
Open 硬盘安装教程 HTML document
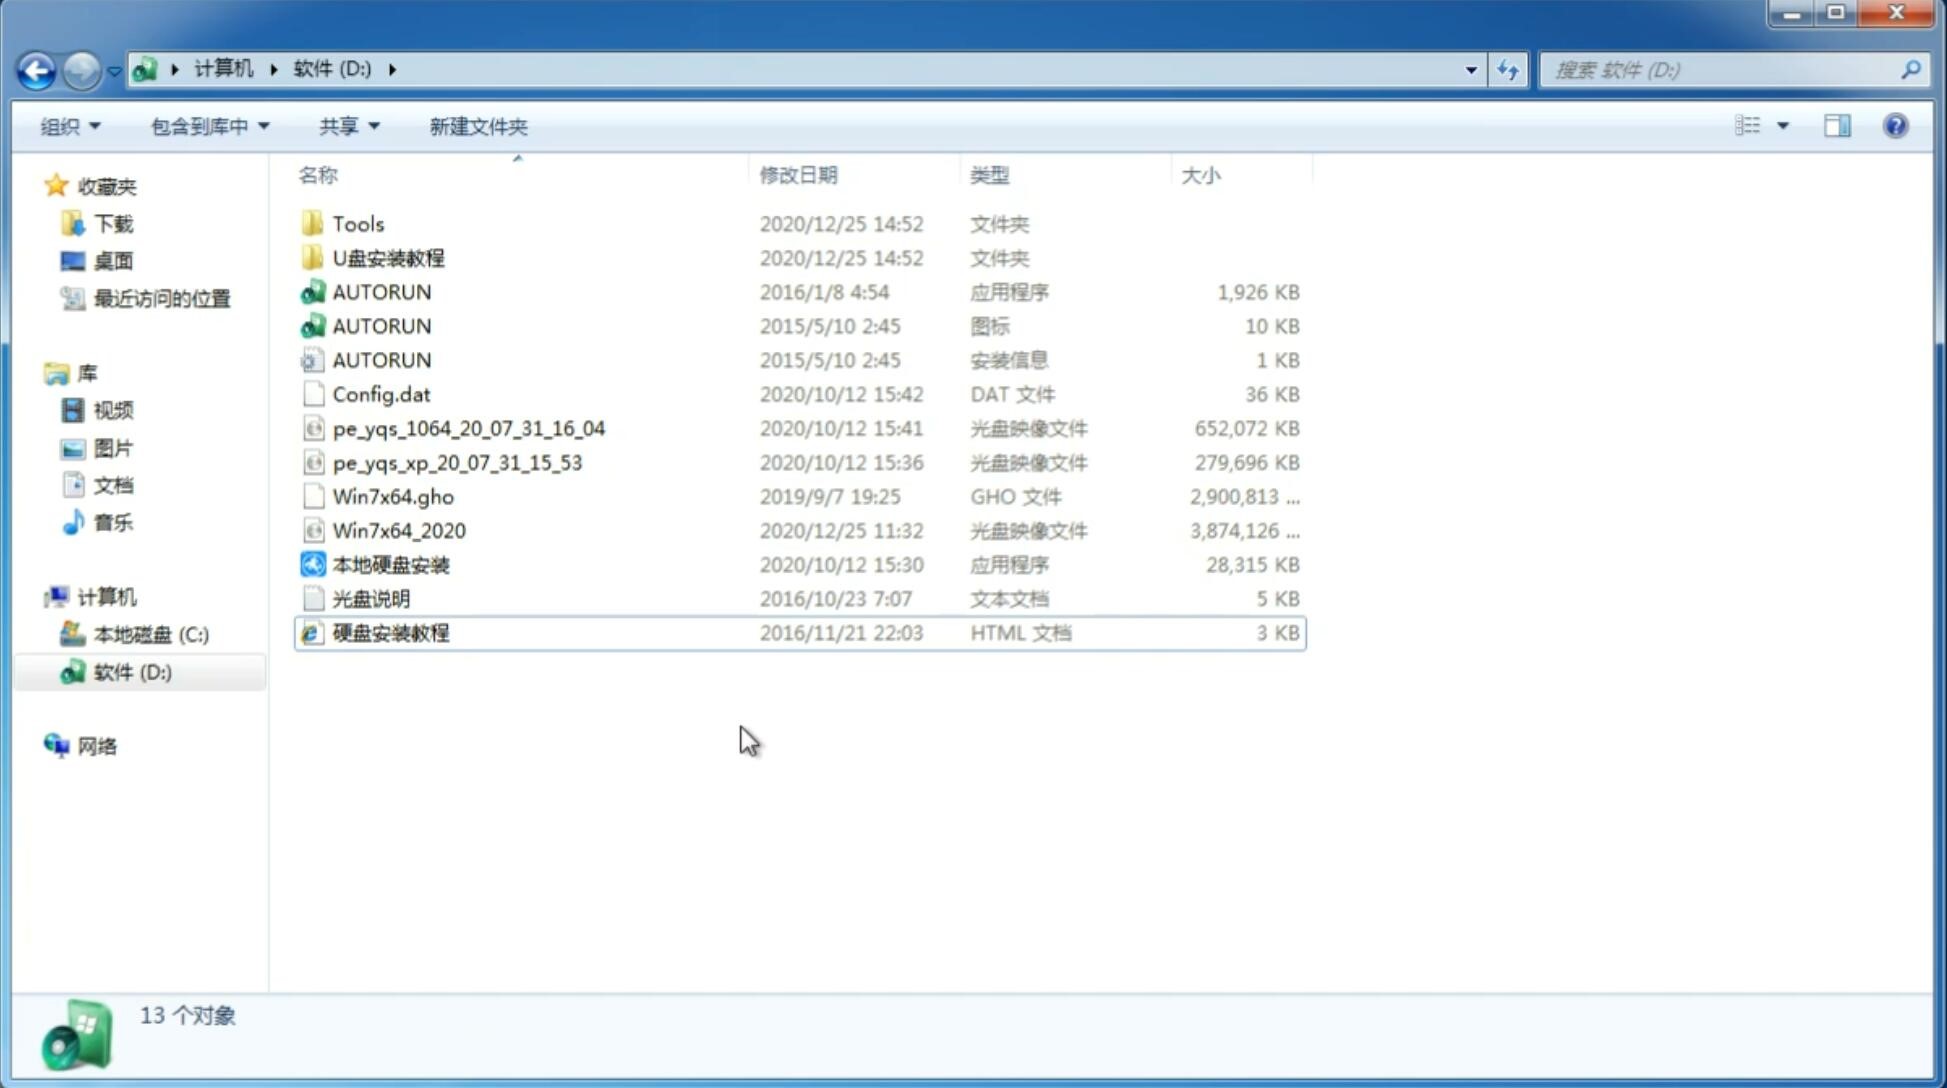(390, 632)
